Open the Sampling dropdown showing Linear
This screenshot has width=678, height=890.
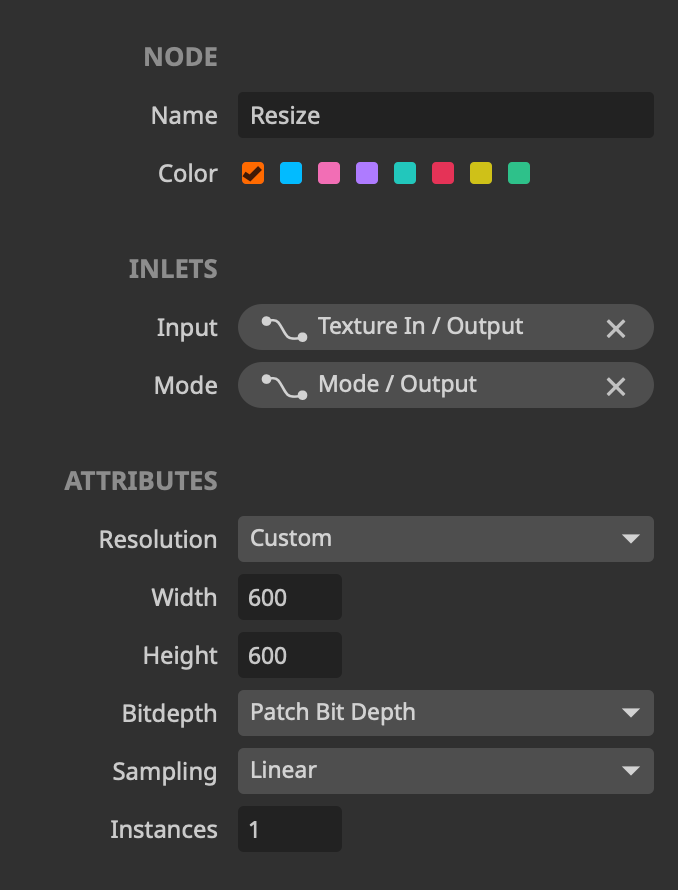pyautogui.click(x=445, y=771)
